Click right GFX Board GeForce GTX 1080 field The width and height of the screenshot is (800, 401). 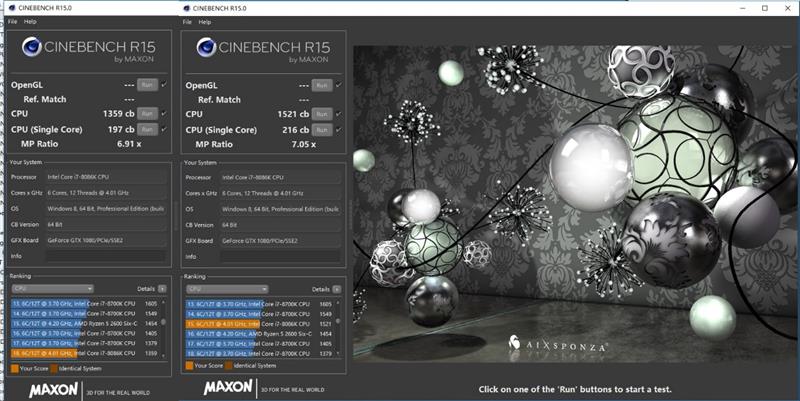pyautogui.click(x=281, y=240)
